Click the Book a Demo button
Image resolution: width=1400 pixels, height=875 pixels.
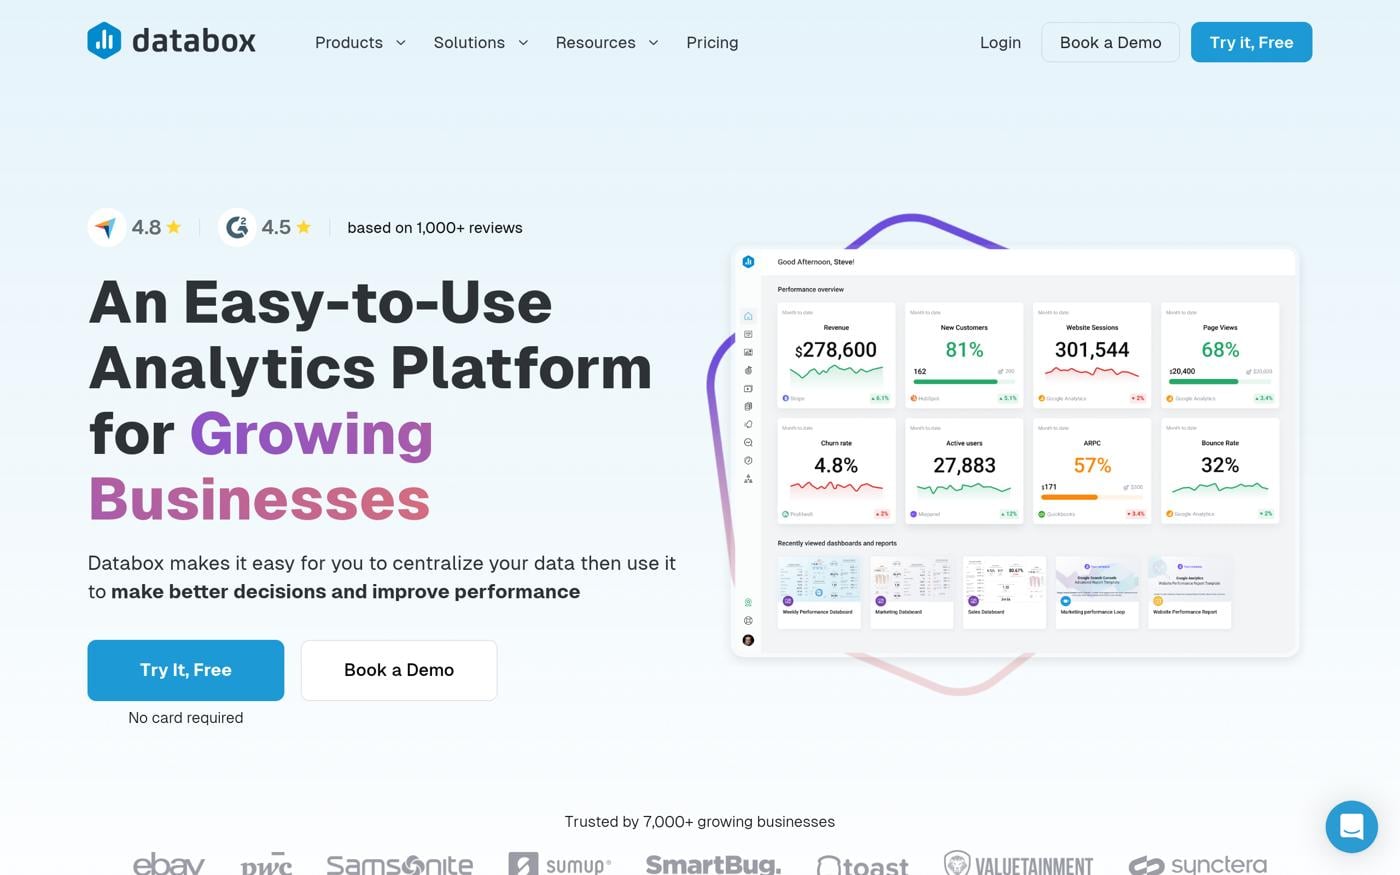coord(398,670)
